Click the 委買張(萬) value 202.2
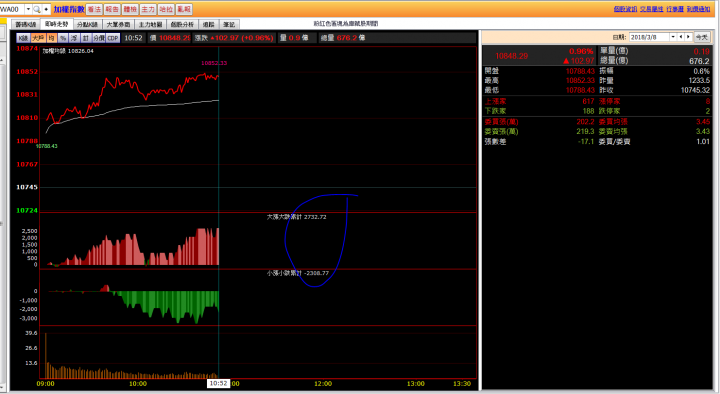 click(x=585, y=122)
